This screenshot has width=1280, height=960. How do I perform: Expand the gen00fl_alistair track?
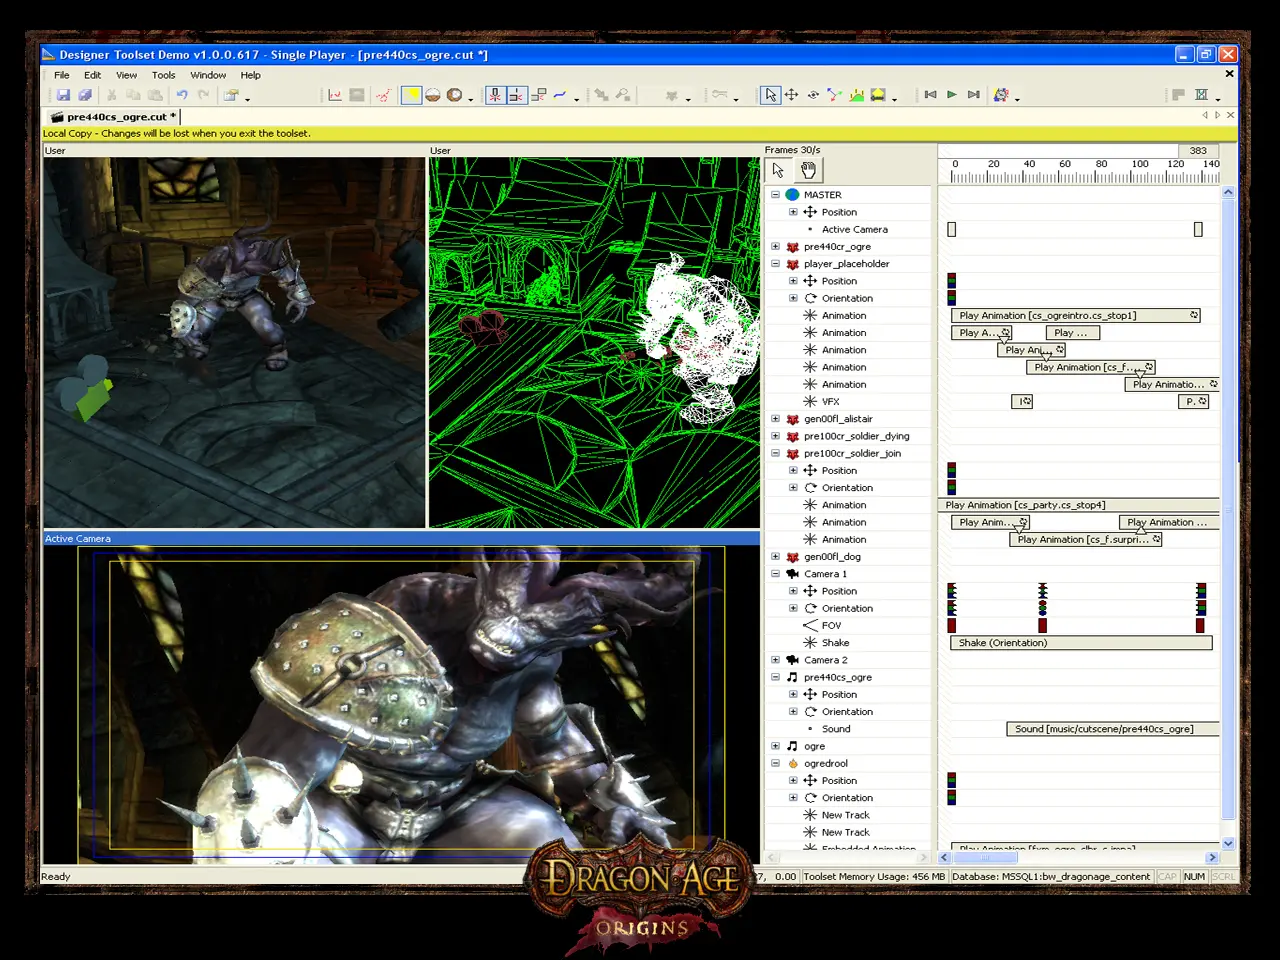pos(775,419)
